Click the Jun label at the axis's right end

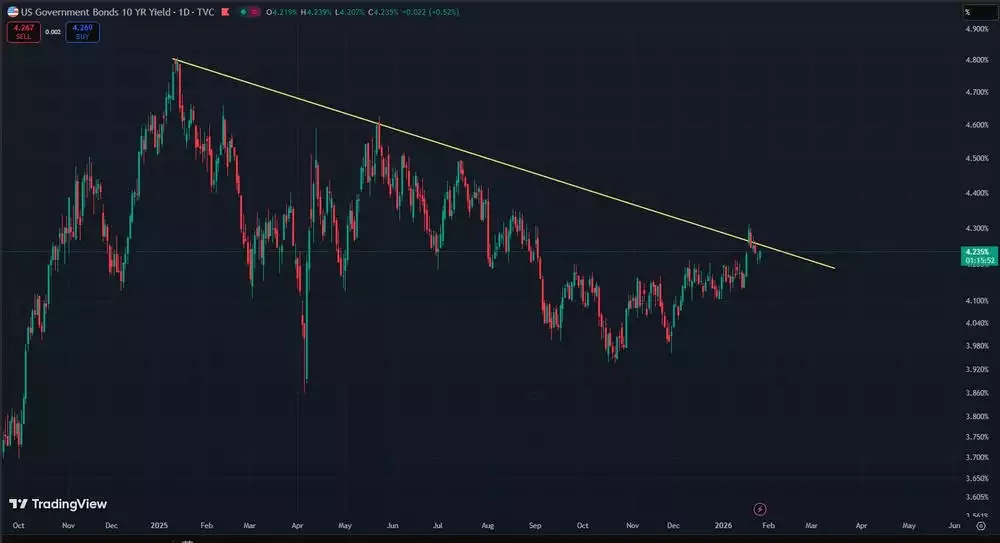coord(954,526)
